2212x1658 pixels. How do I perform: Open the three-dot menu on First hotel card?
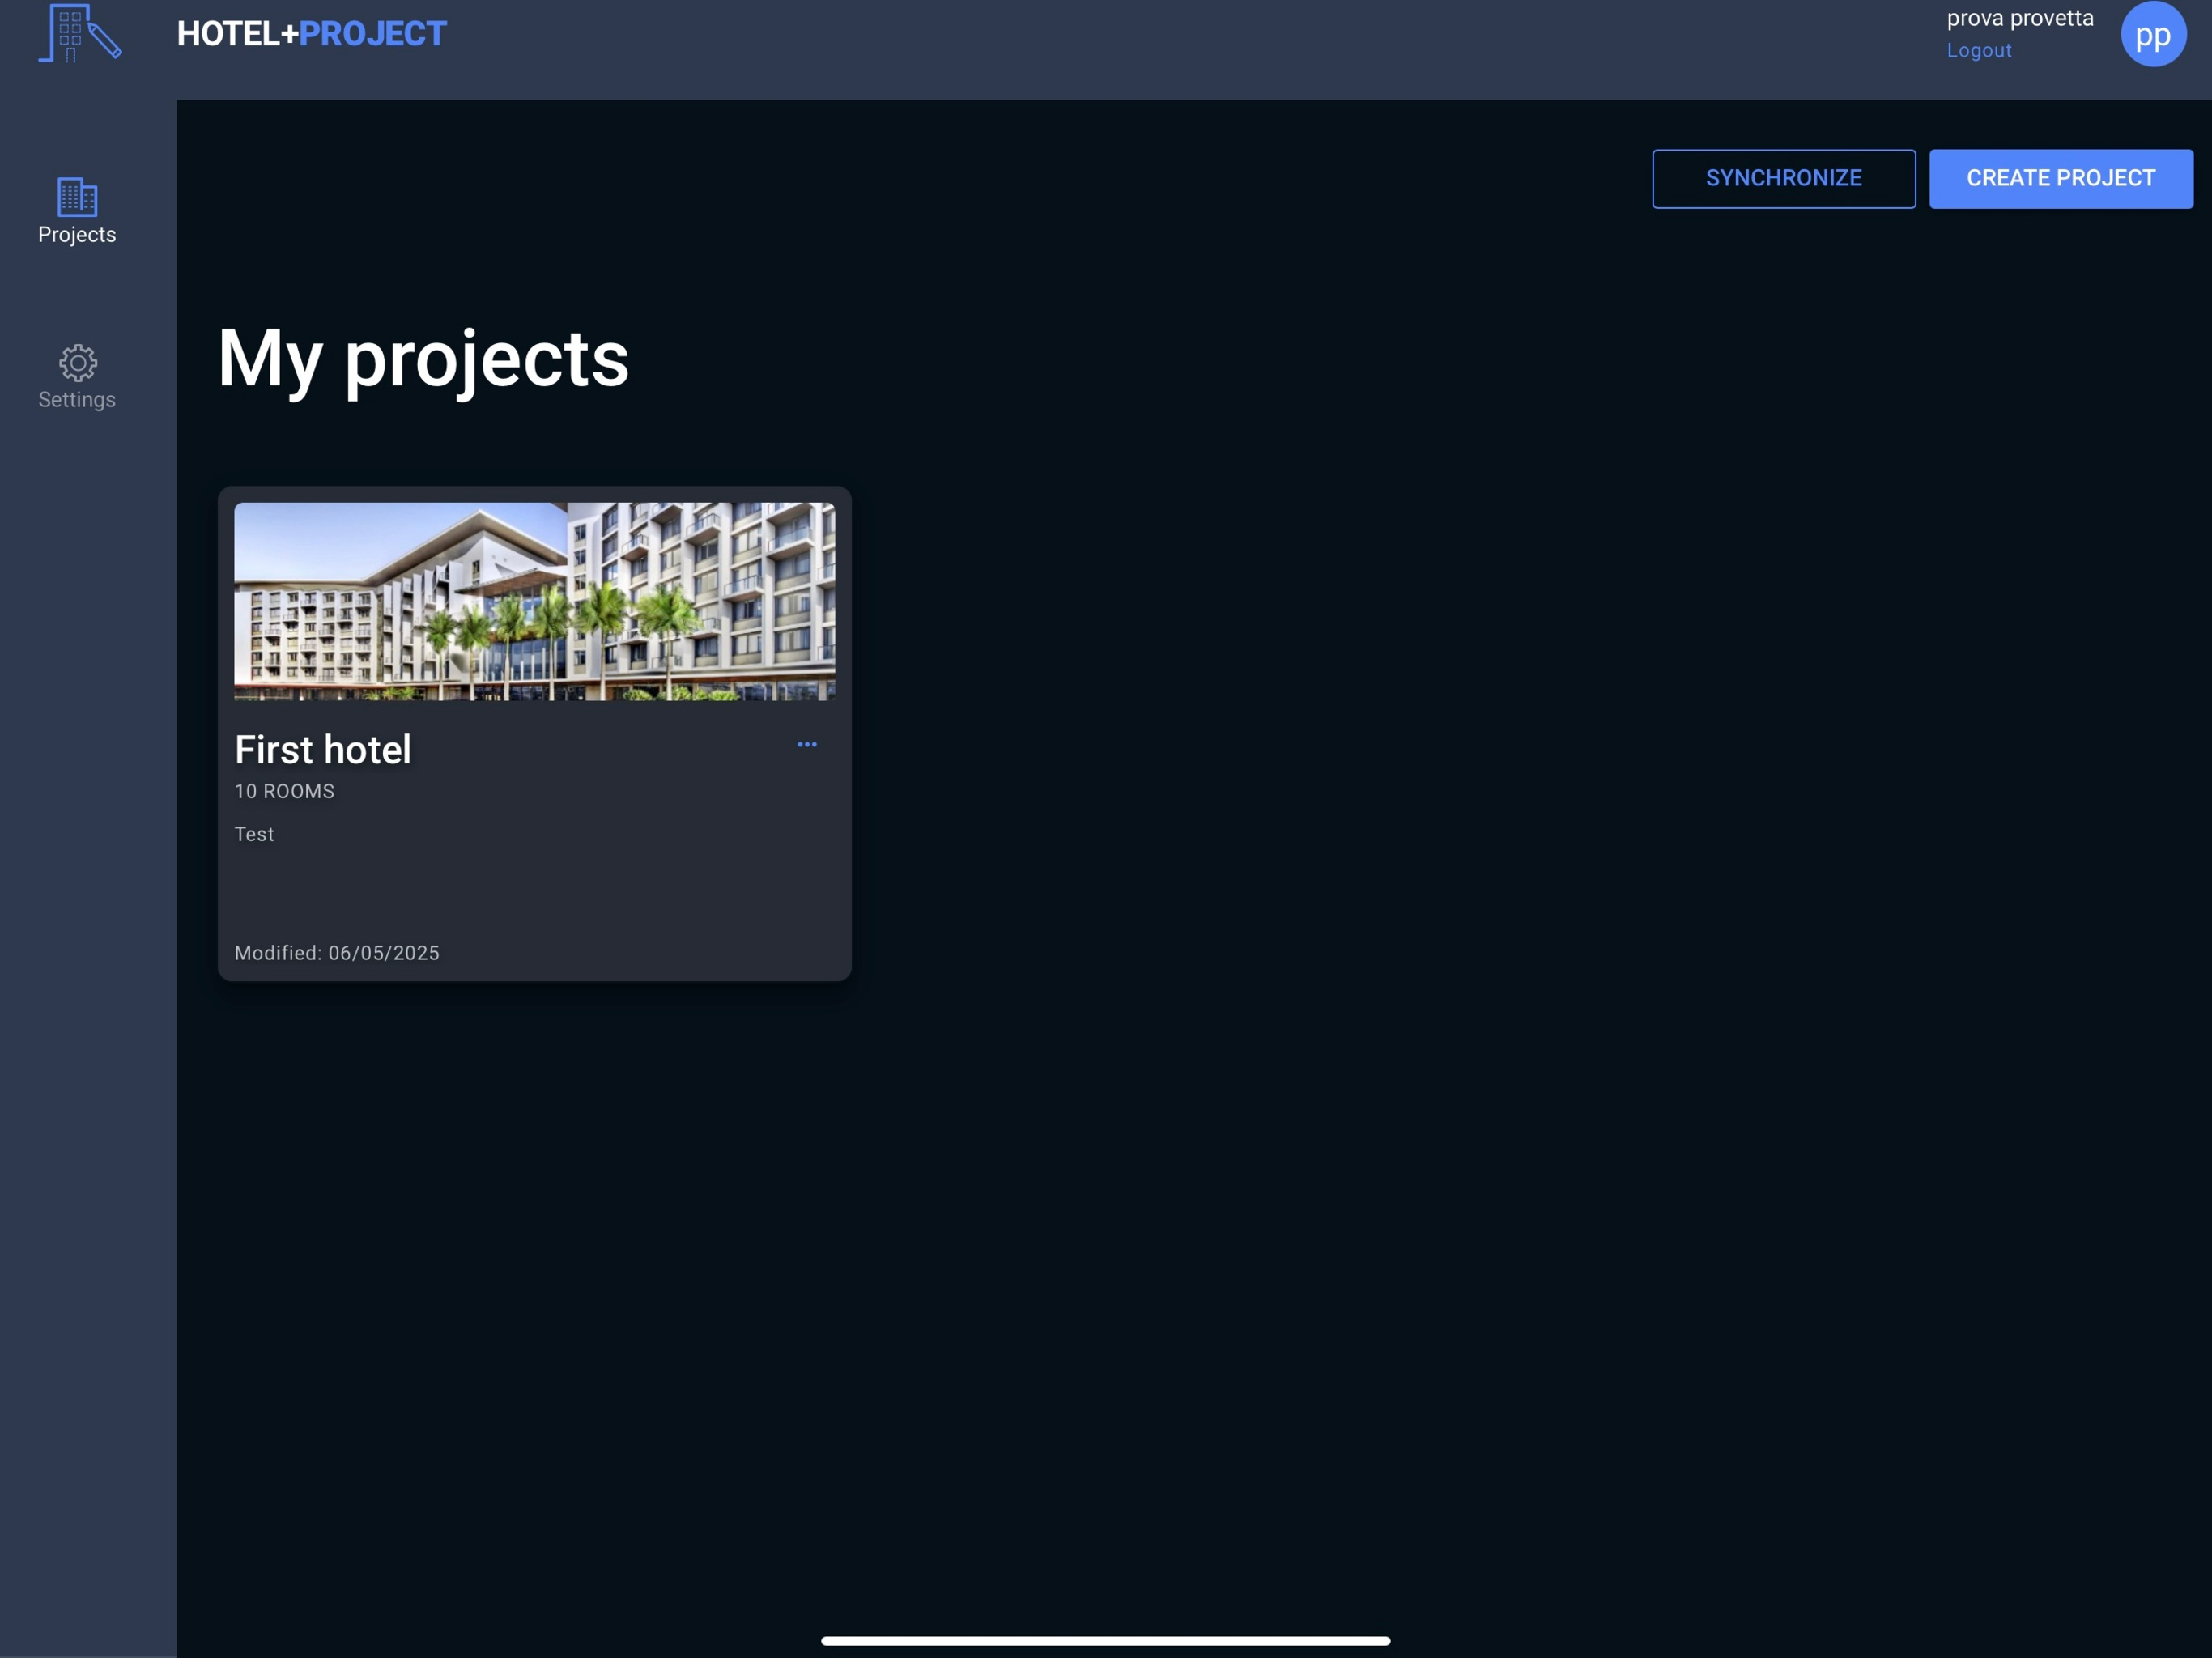[807, 744]
